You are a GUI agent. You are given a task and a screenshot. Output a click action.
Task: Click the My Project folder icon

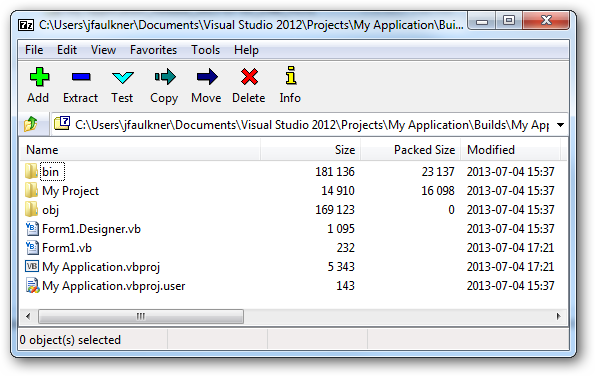[31, 190]
